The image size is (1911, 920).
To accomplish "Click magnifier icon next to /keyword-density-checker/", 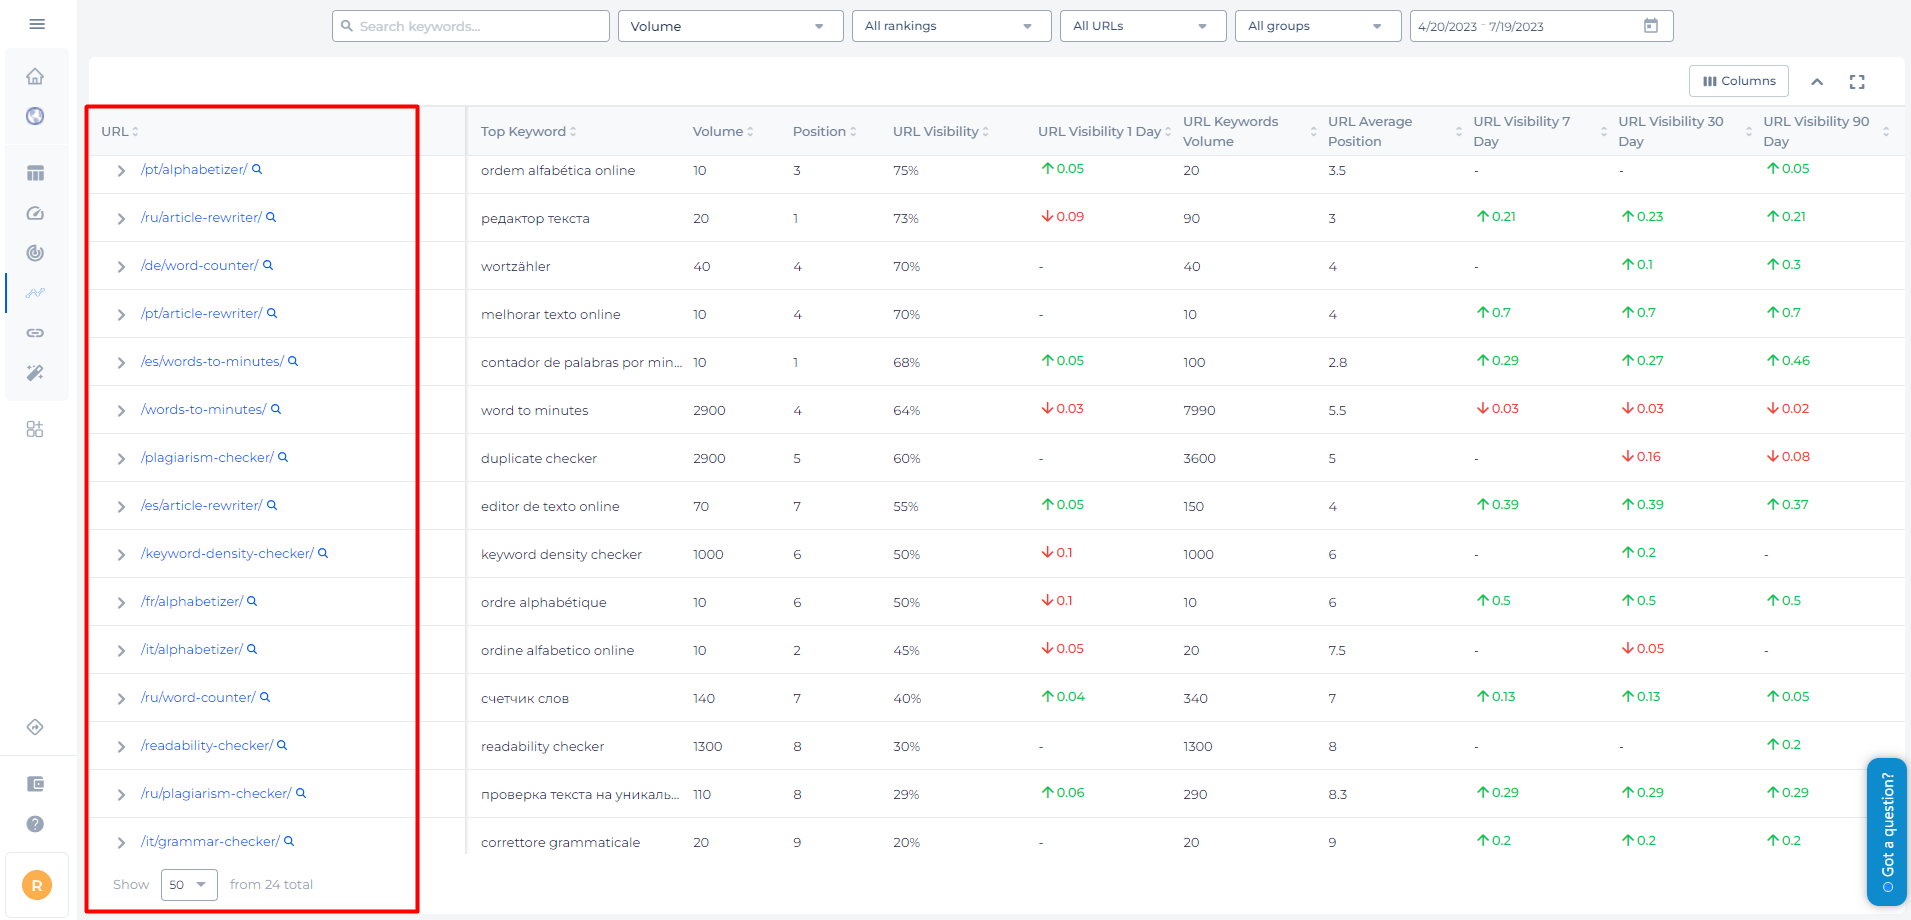I will pos(323,553).
